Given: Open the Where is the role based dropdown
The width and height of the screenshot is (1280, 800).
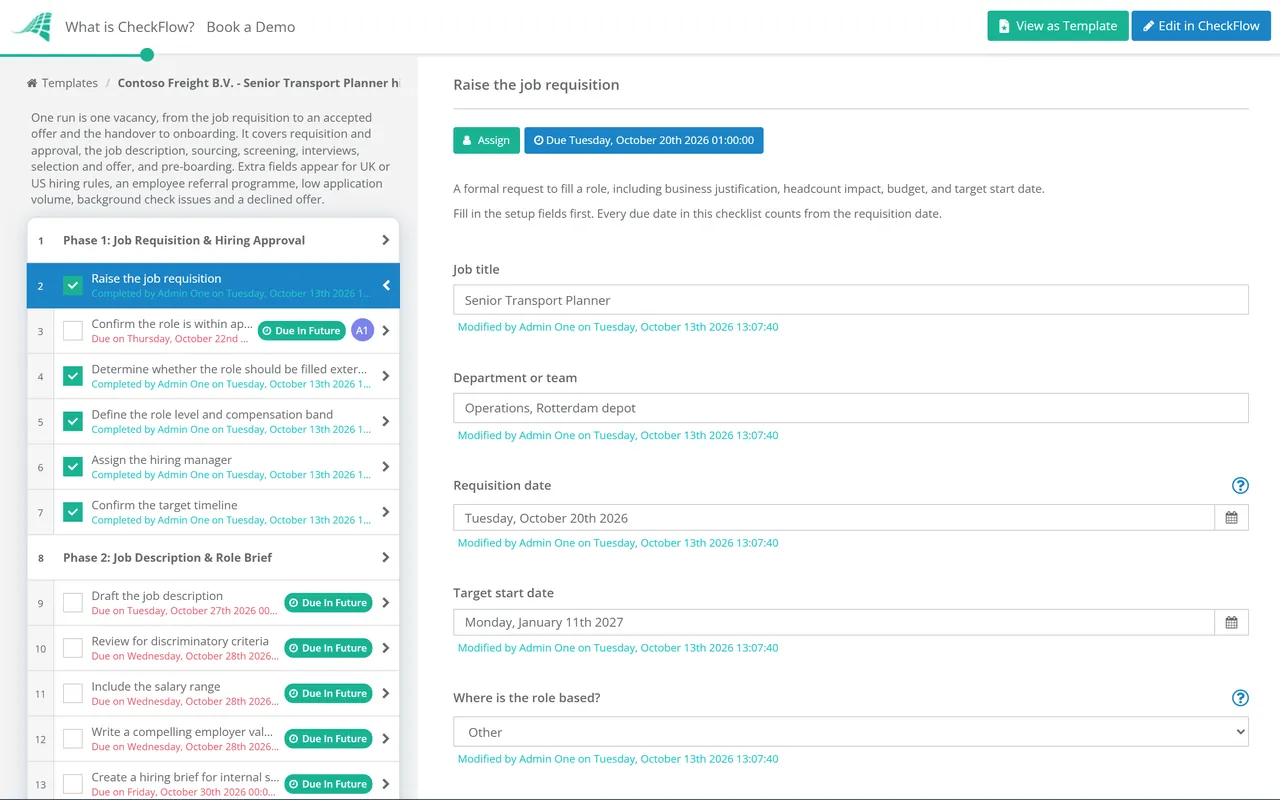Looking at the screenshot, I should [x=851, y=732].
